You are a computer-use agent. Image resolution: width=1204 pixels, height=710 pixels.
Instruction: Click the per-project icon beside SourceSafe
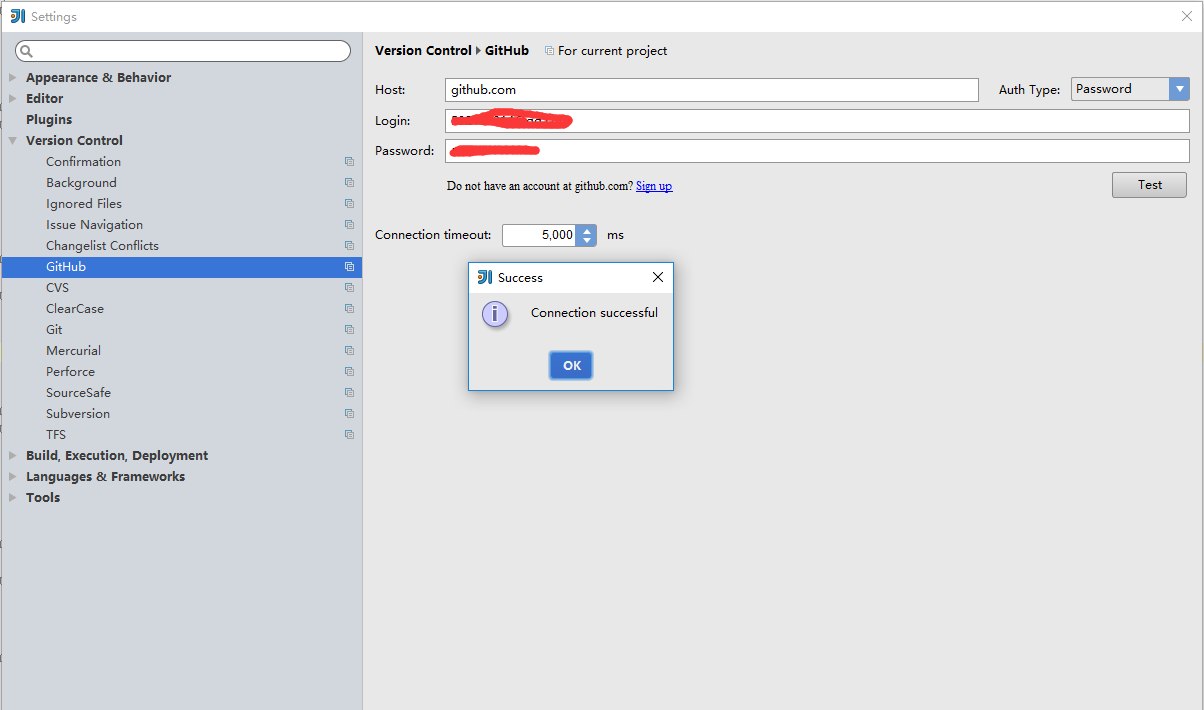(x=349, y=393)
